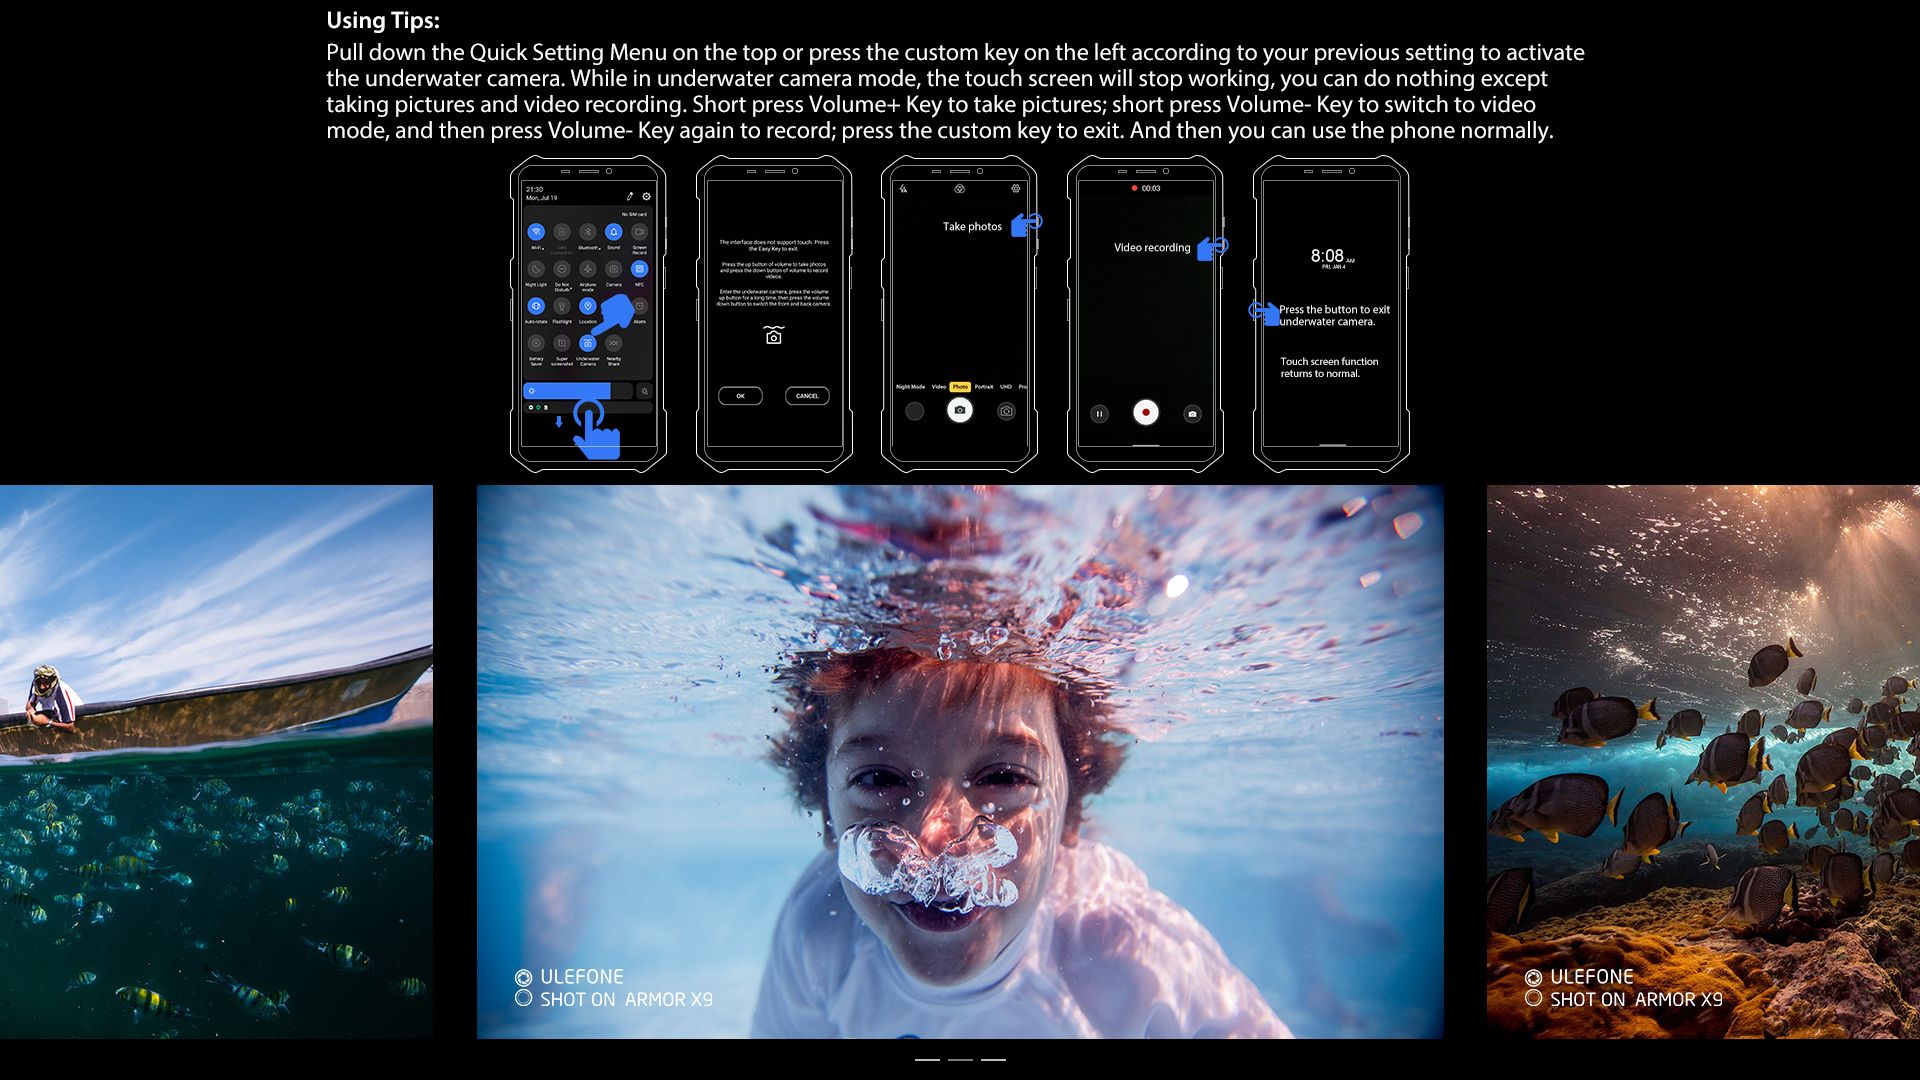Click the 'Video recording' label
This screenshot has height=1080, width=1920.
(x=1152, y=248)
